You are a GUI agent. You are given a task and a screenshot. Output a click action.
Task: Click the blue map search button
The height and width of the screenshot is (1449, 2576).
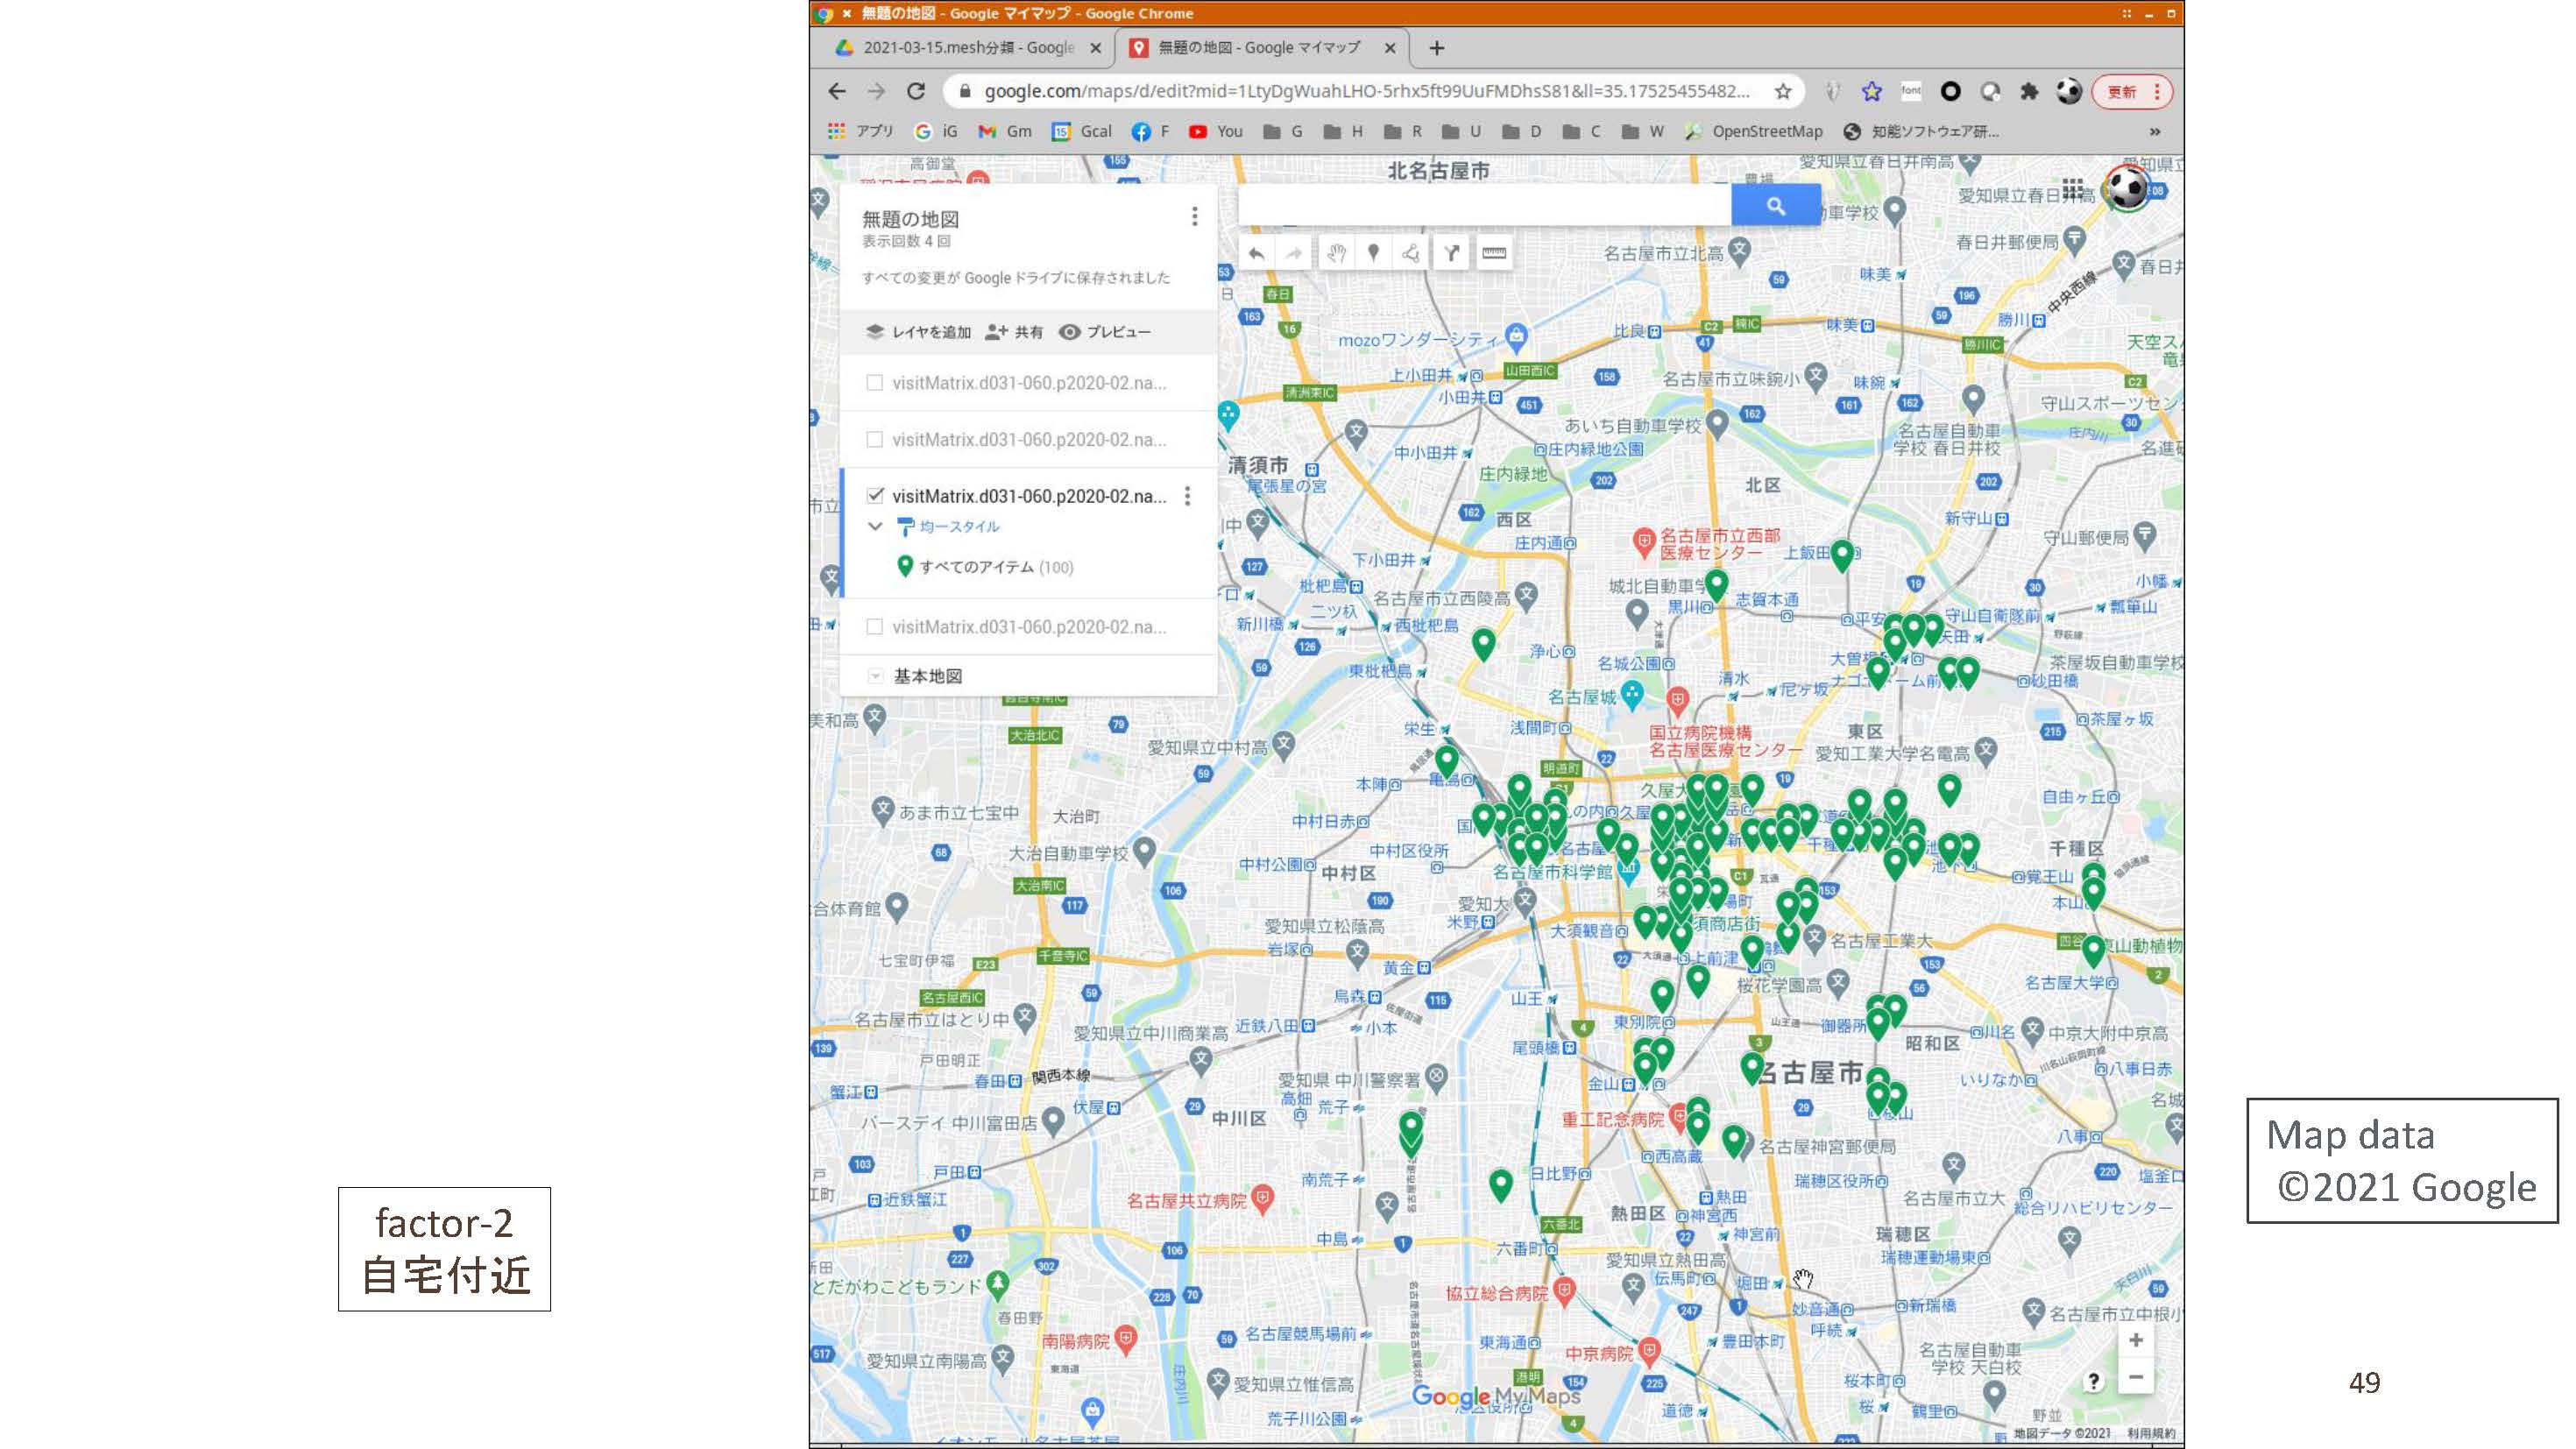tap(1776, 205)
